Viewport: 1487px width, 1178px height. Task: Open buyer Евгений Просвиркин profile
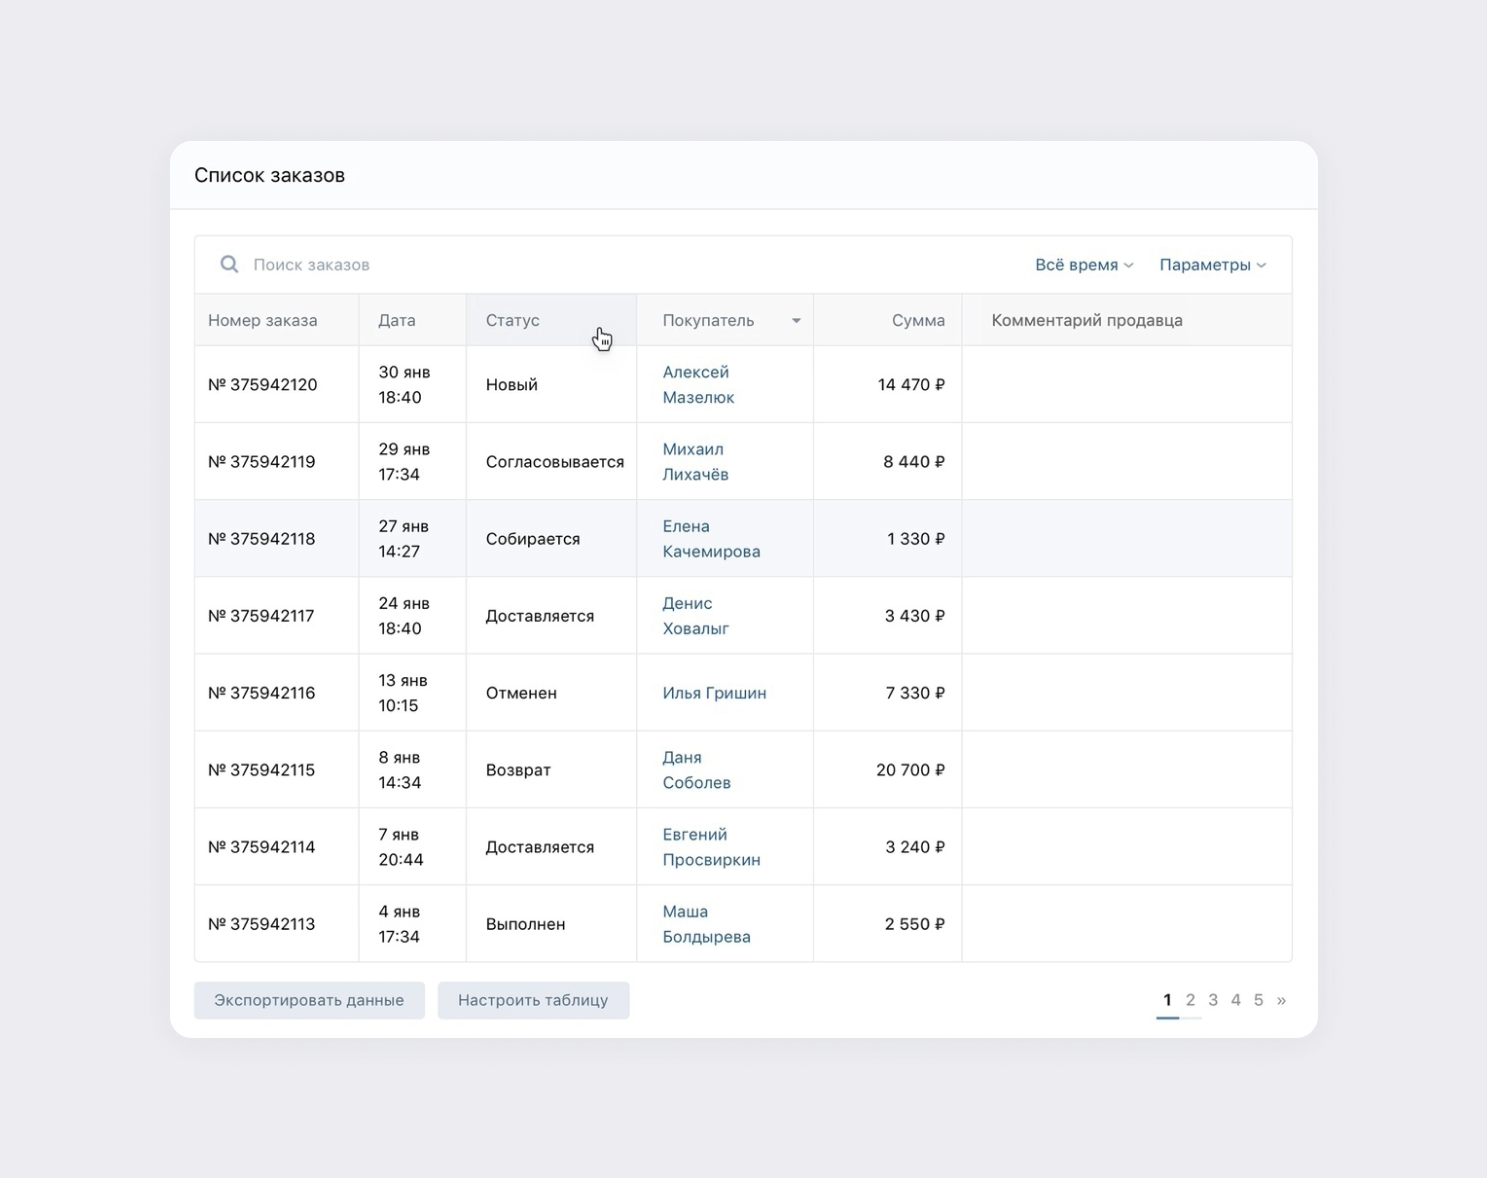click(711, 847)
